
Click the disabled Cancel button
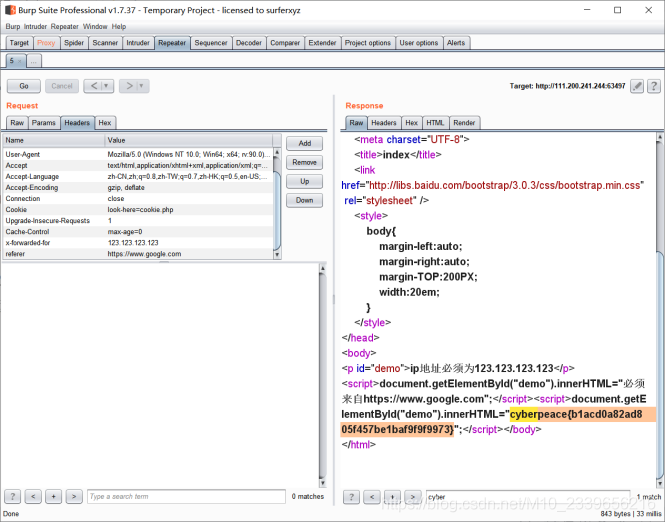click(62, 86)
